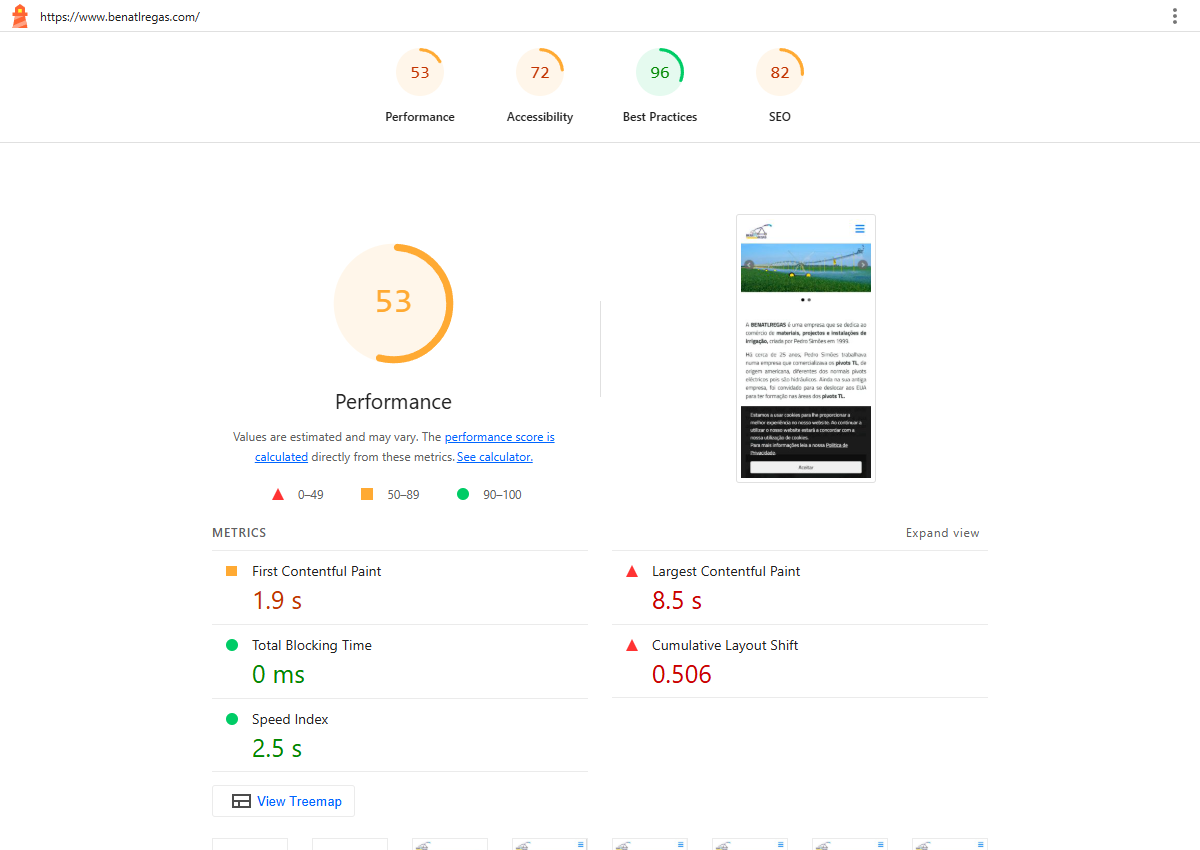
Task: Jump to the SEO category gauge showing 82
Action: (780, 86)
